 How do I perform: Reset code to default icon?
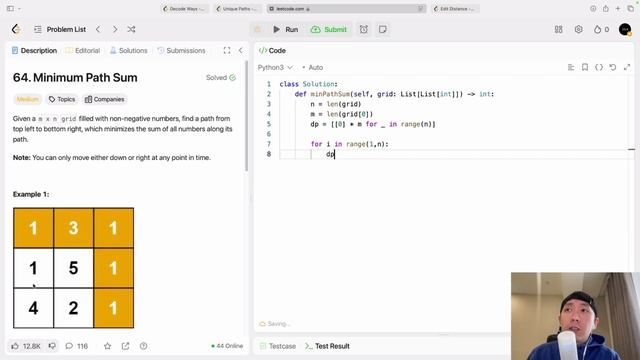pyautogui.click(x=613, y=67)
